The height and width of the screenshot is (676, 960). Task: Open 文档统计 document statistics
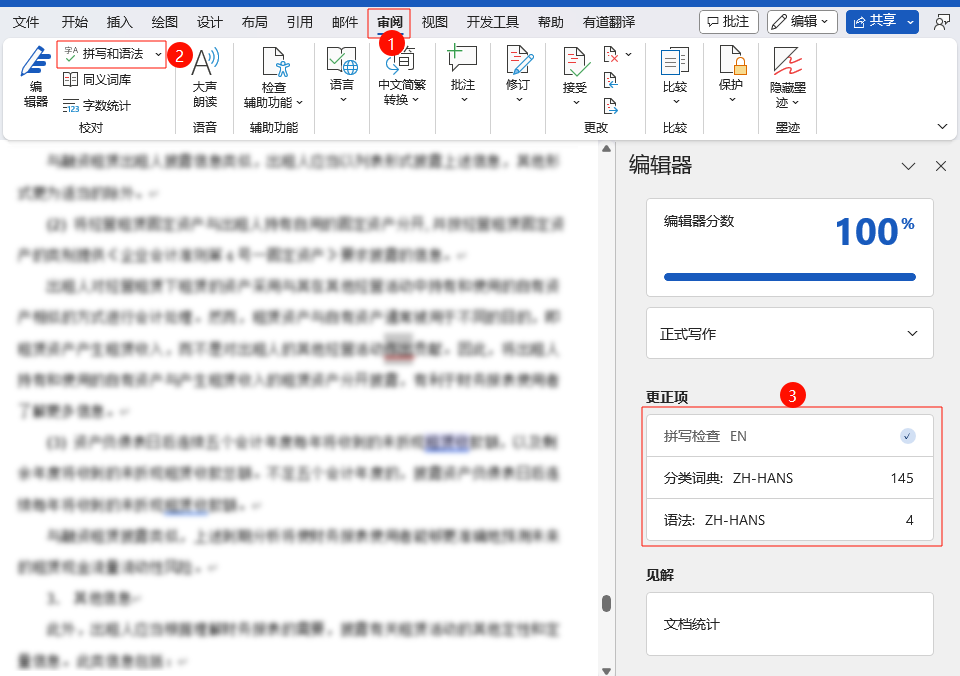coord(789,624)
